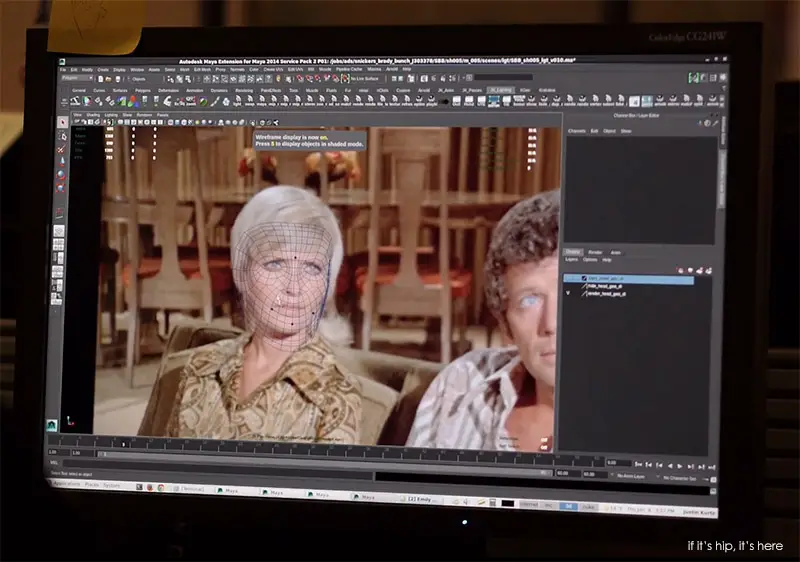Select the JK_Lighting shelf tab
Viewport: 800px width, 562px height.
(x=501, y=90)
